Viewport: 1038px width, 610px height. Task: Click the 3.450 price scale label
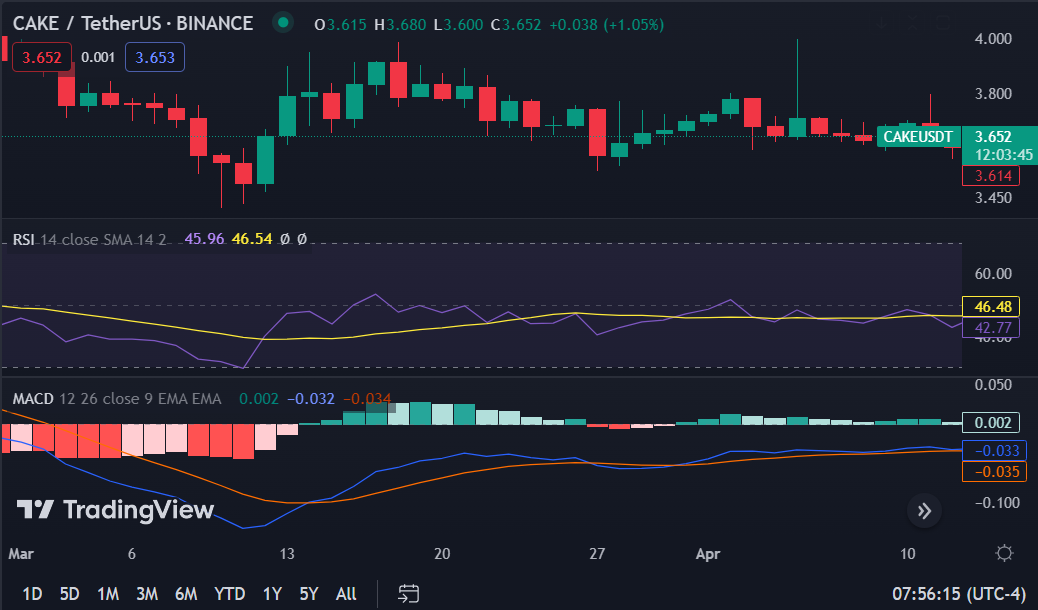coord(993,197)
